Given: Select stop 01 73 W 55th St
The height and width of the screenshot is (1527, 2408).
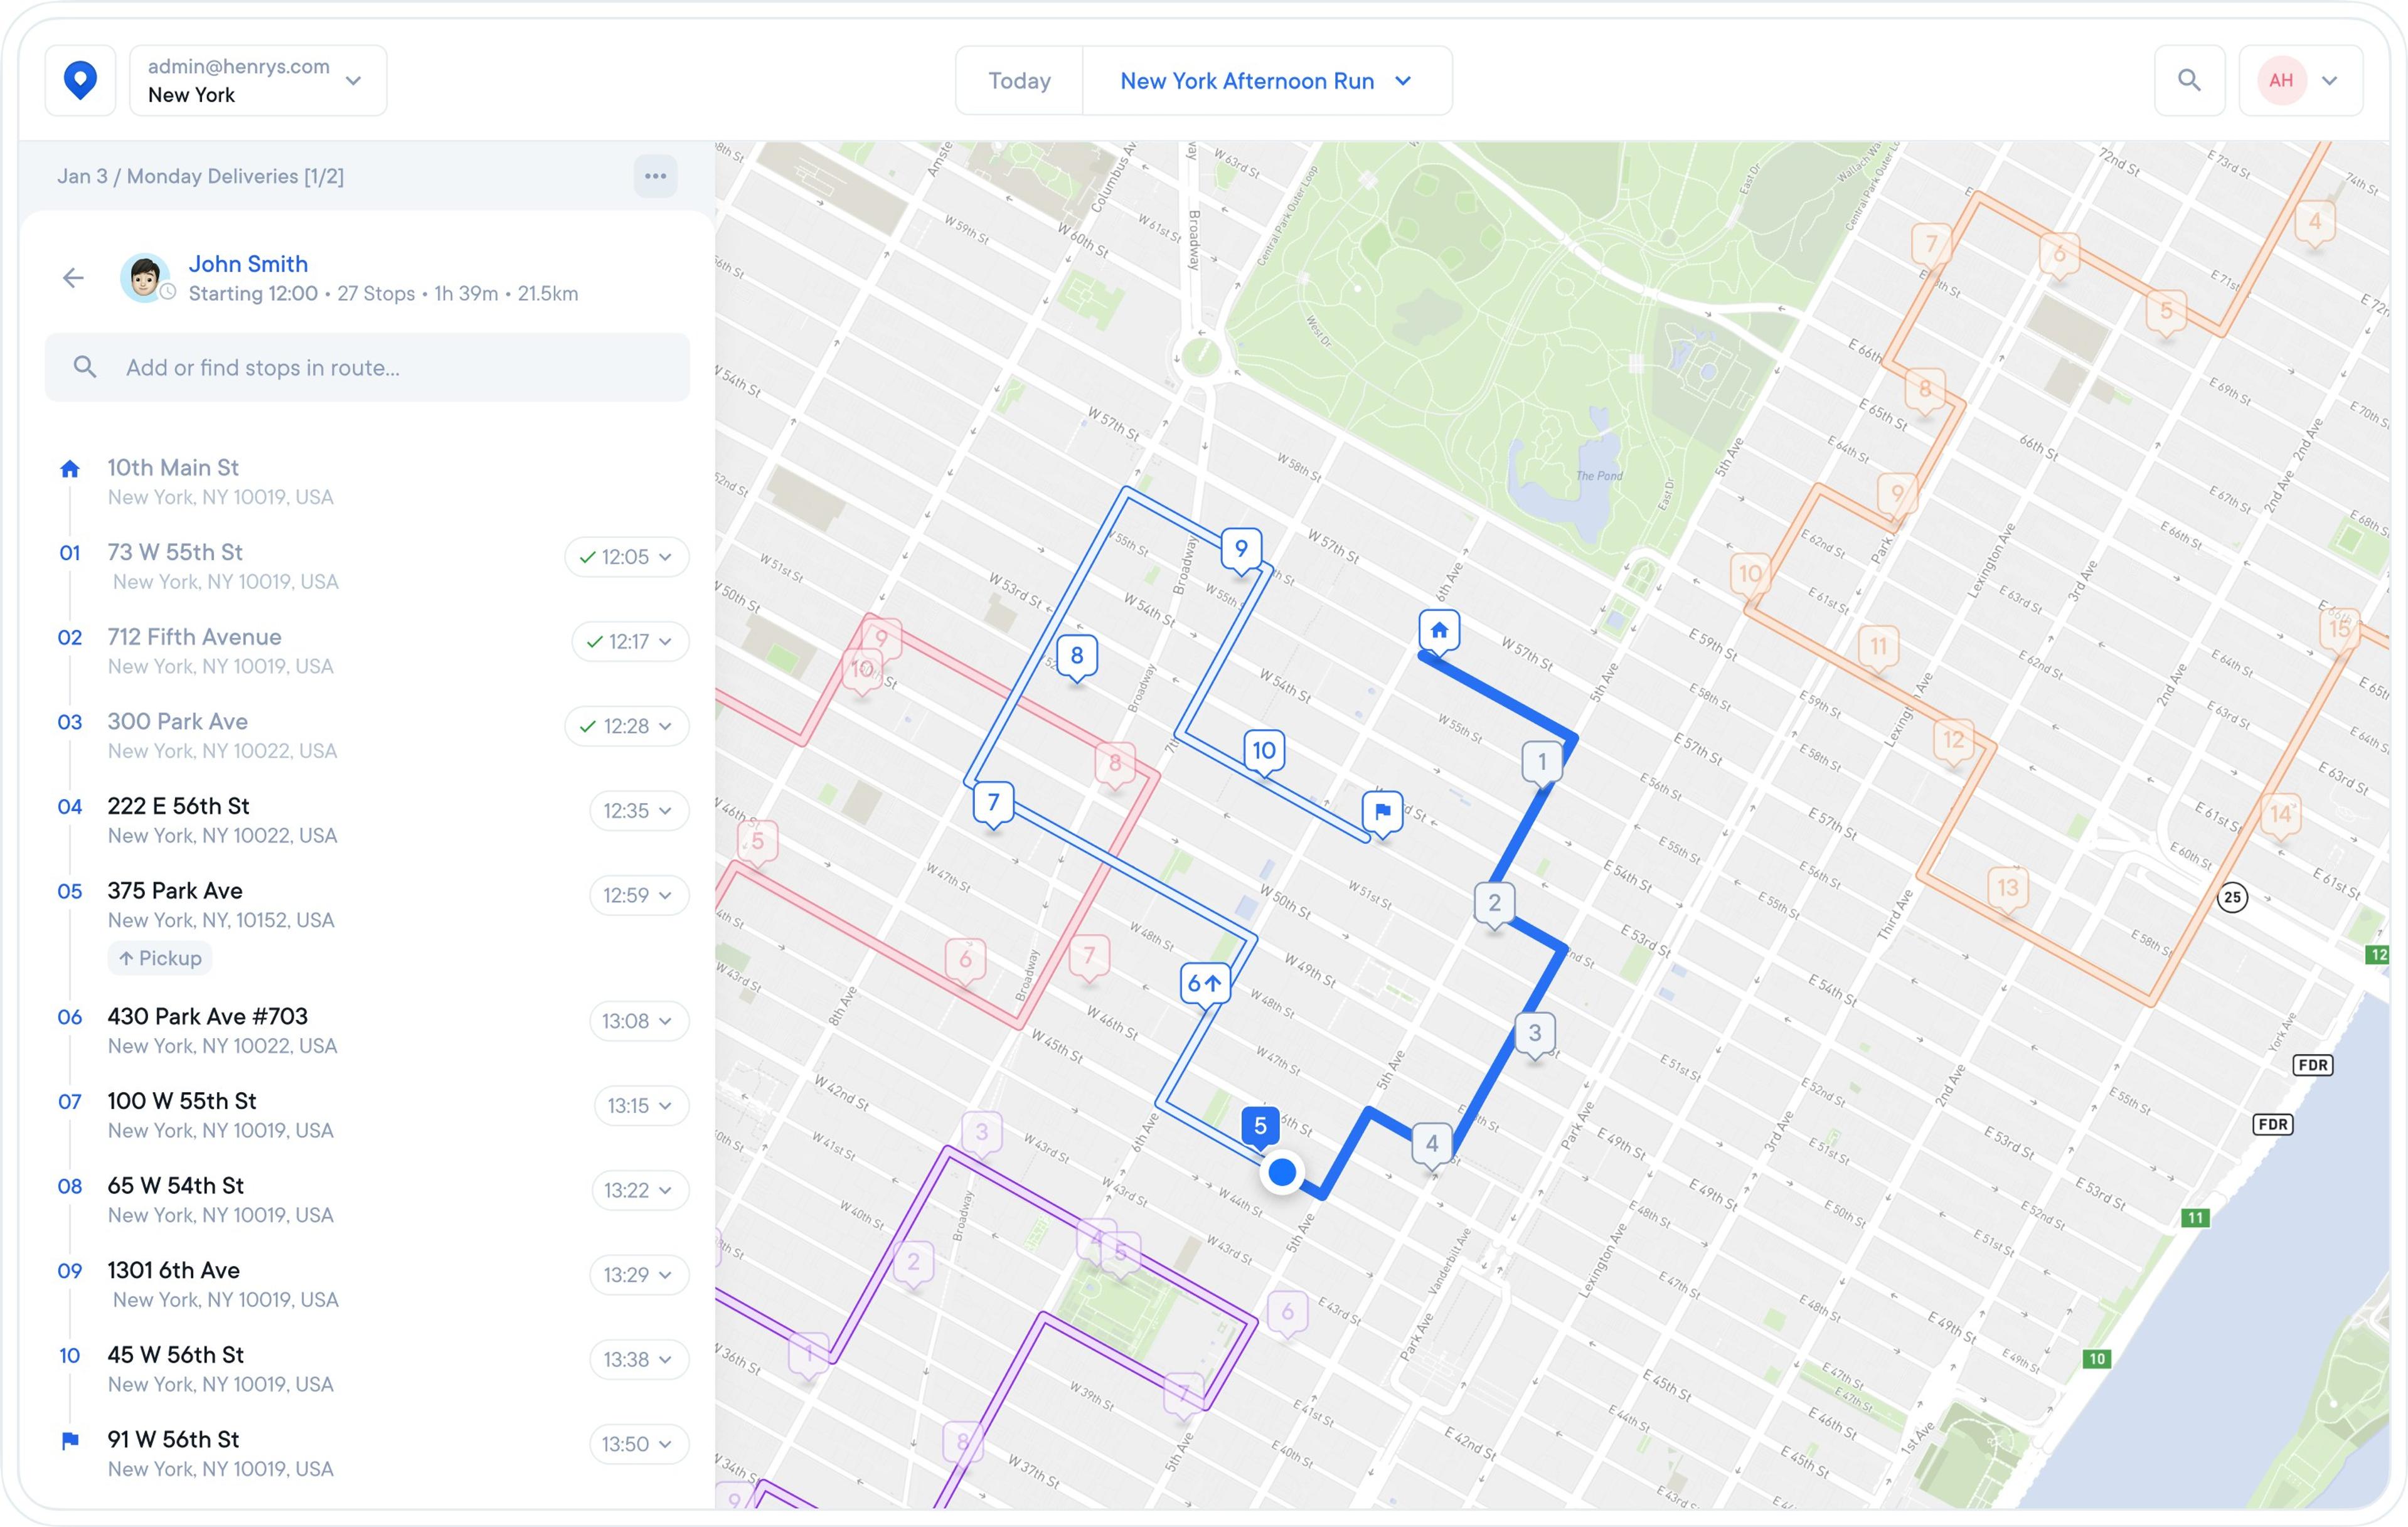Looking at the screenshot, I should [x=367, y=566].
